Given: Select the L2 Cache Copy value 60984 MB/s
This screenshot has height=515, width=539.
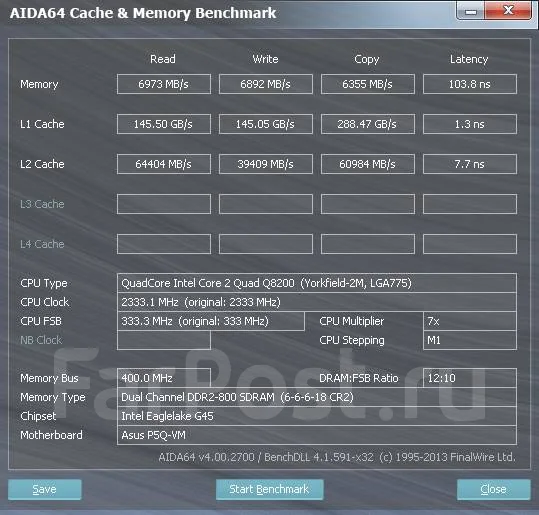Looking at the screenshot, I should [x=367, y=164].
